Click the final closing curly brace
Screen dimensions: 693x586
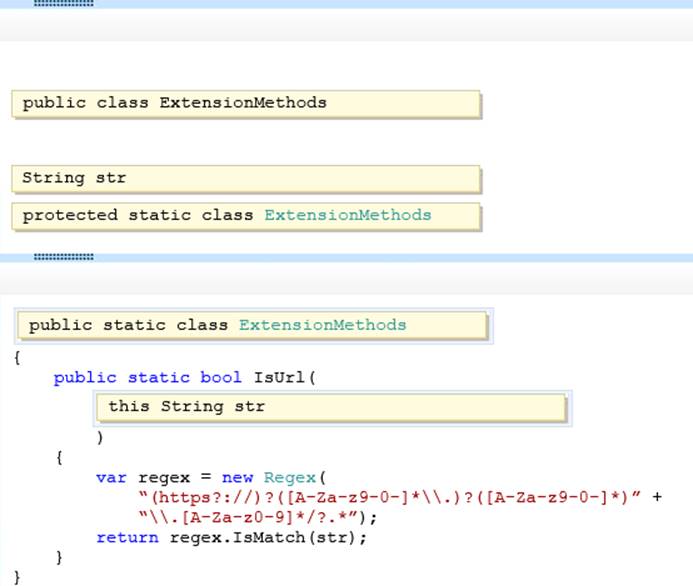tap(17, 577)
